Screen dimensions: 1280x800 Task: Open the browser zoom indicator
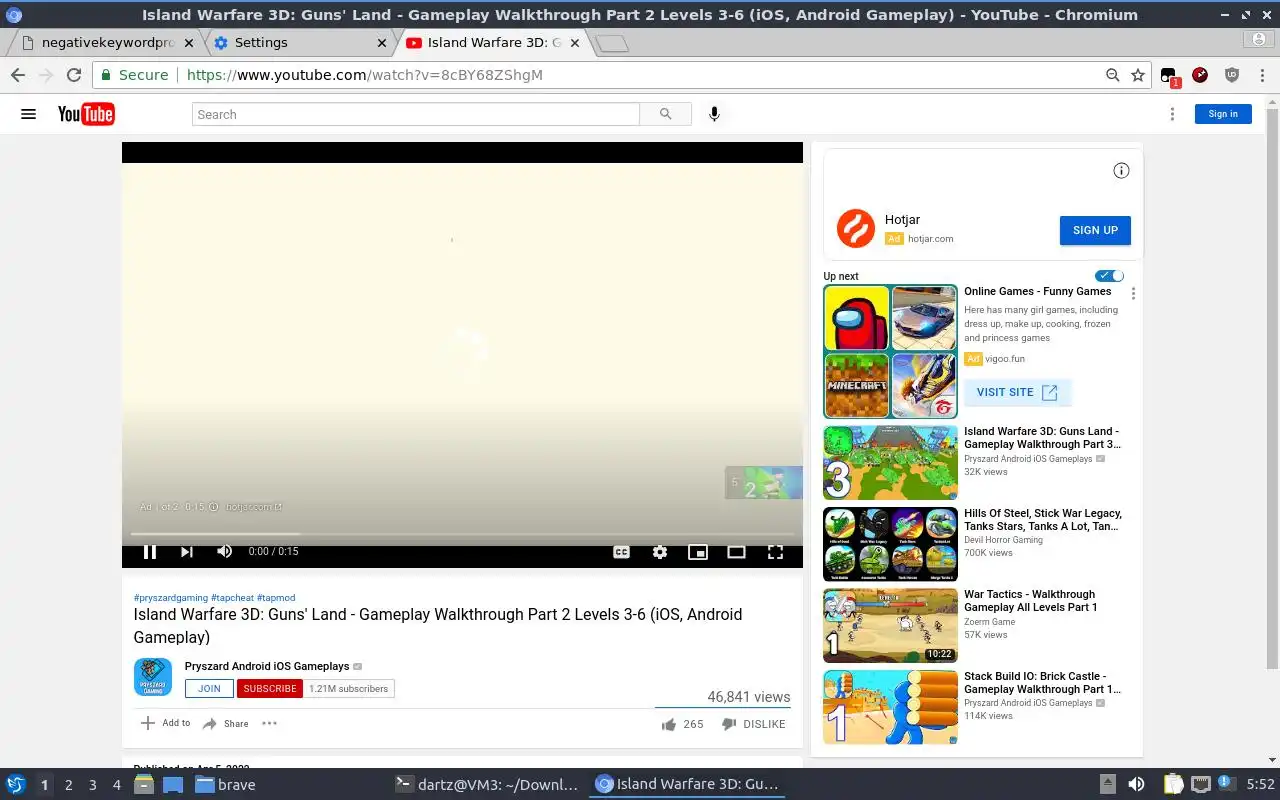coord(1112,75)
